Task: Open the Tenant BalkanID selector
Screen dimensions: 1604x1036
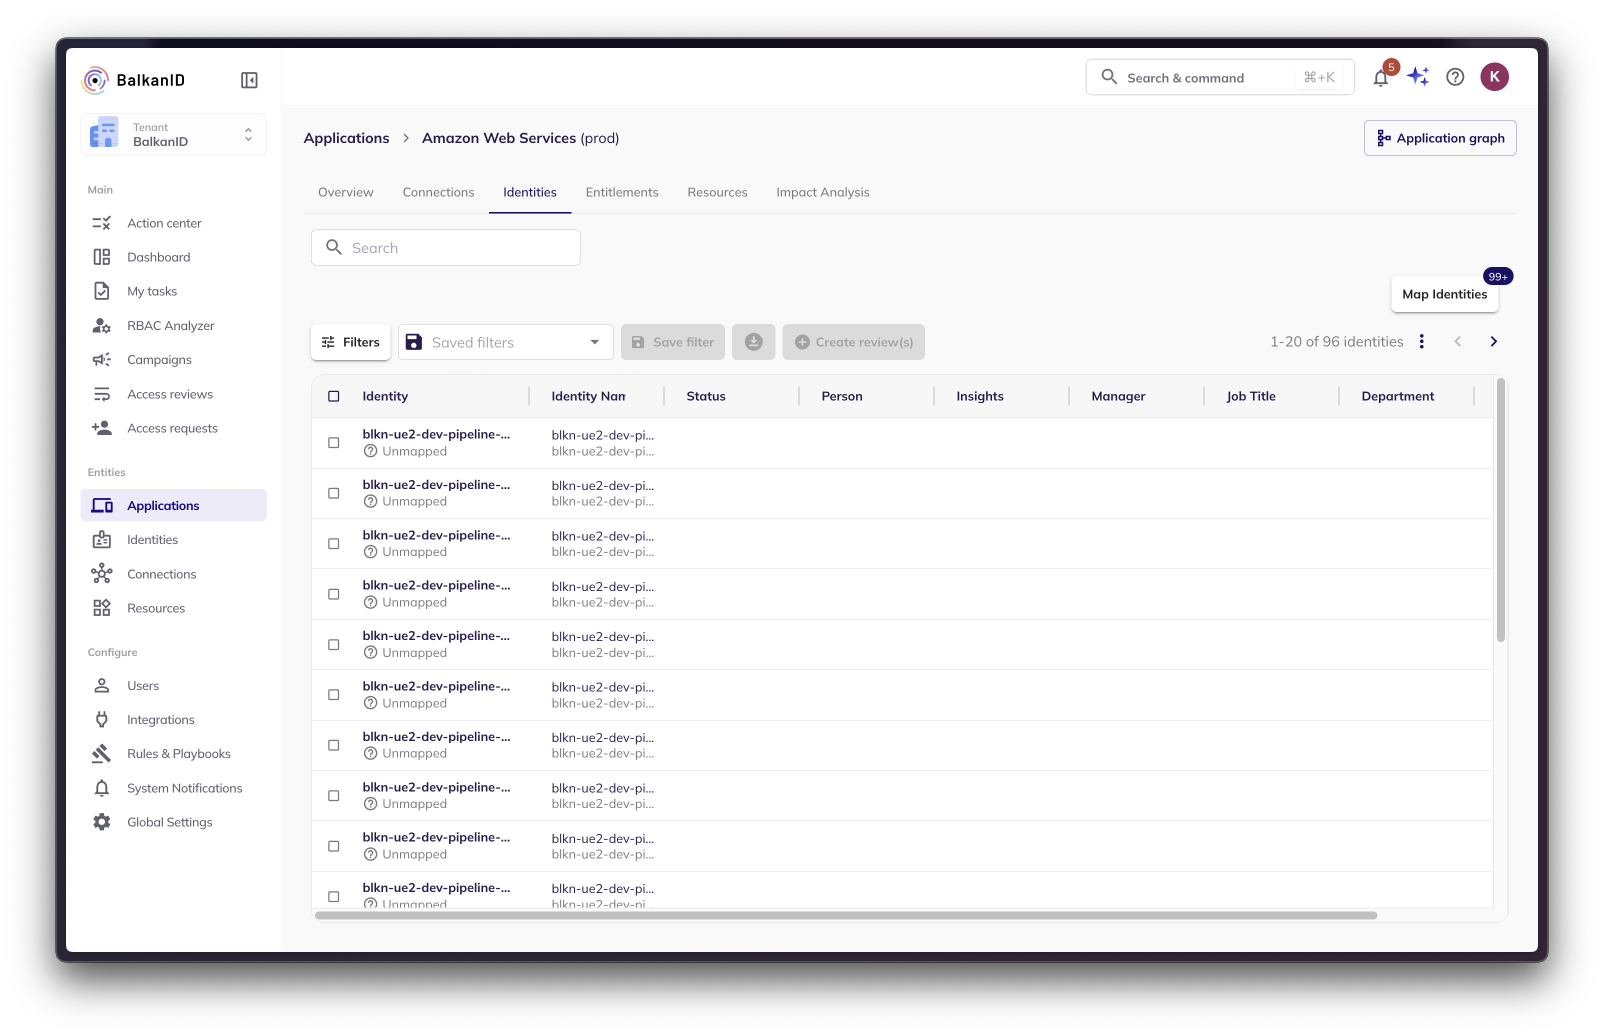Action: tap(173, 135)
